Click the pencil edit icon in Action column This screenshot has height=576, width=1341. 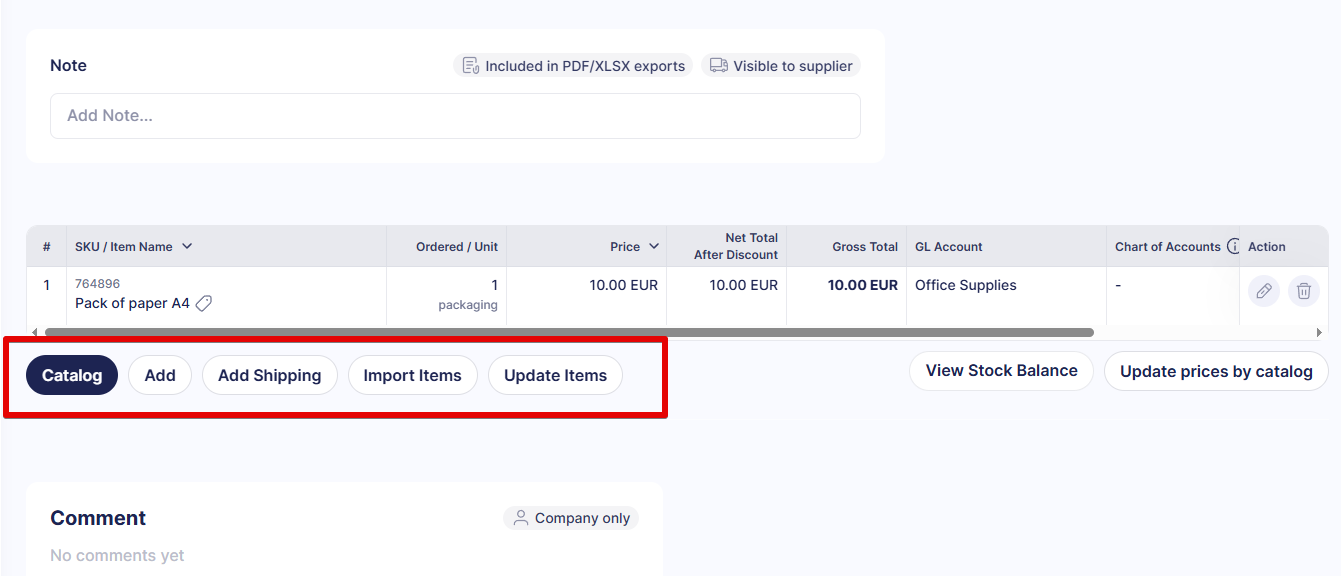point(1264,291)
